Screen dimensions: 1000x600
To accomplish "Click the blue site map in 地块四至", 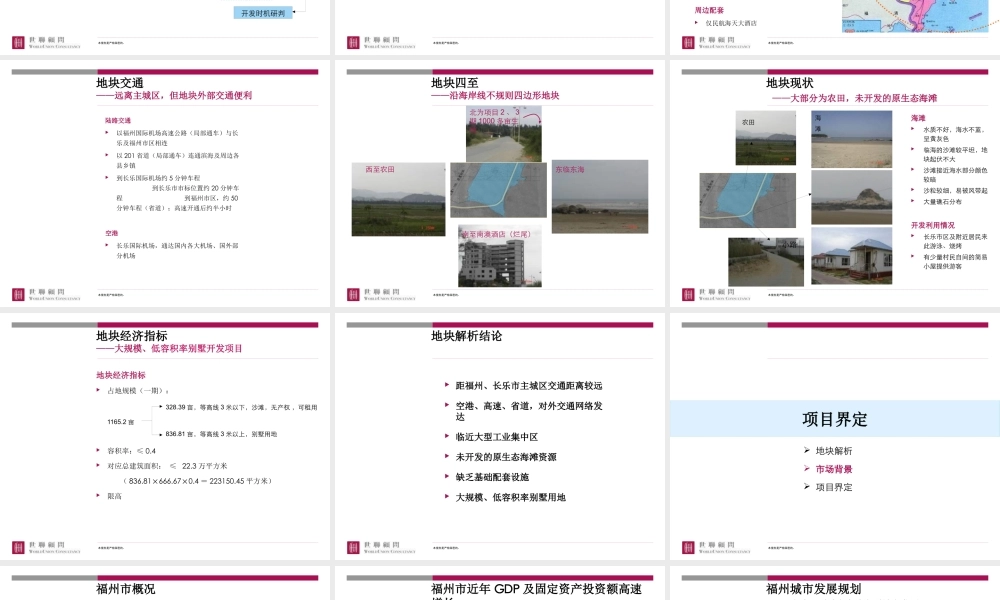I will [498, 190].
